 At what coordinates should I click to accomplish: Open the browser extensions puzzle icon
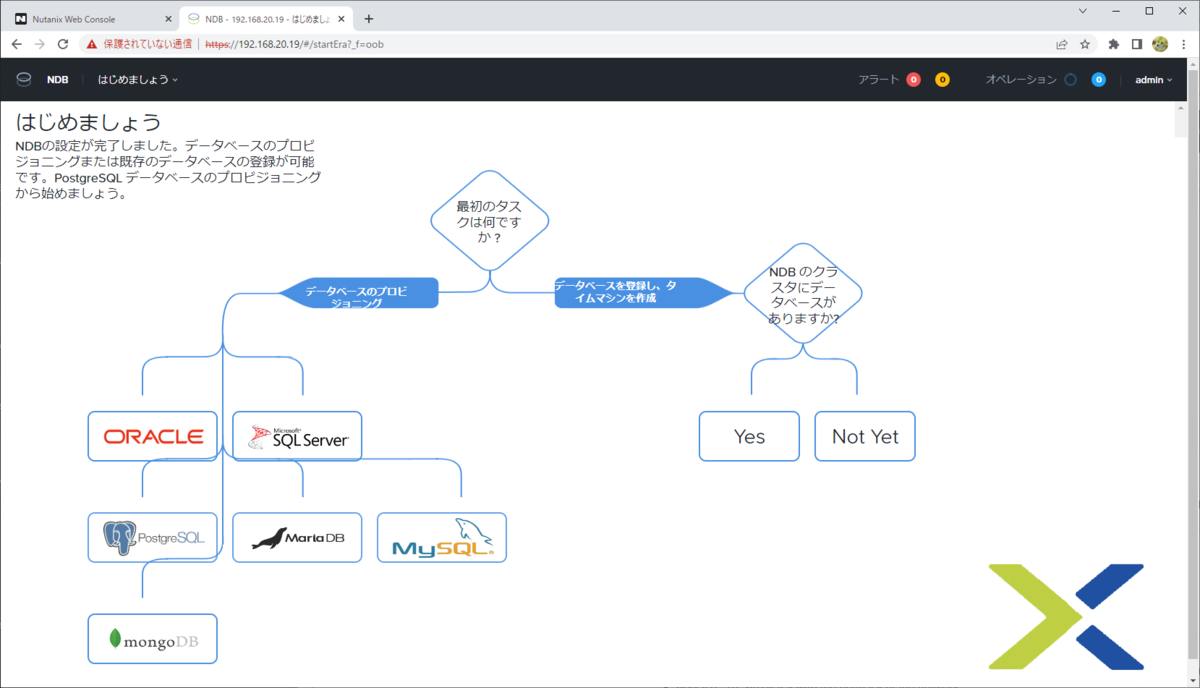click(x=1114, y=44)
